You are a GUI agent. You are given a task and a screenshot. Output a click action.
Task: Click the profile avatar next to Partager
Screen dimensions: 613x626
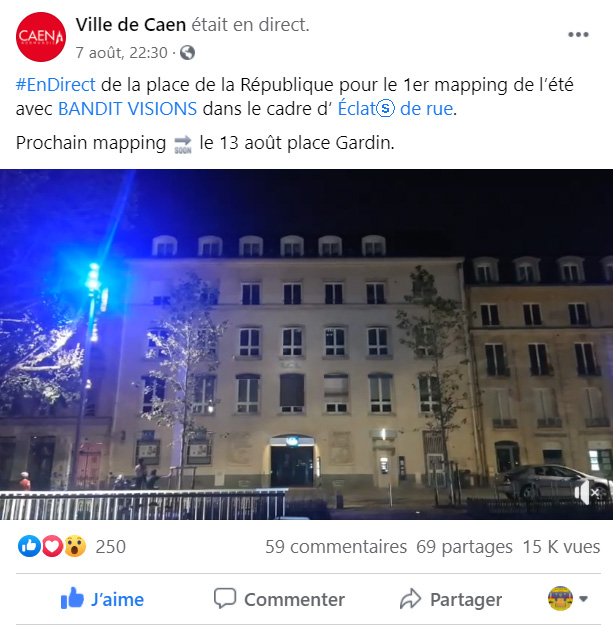(560, 598)
